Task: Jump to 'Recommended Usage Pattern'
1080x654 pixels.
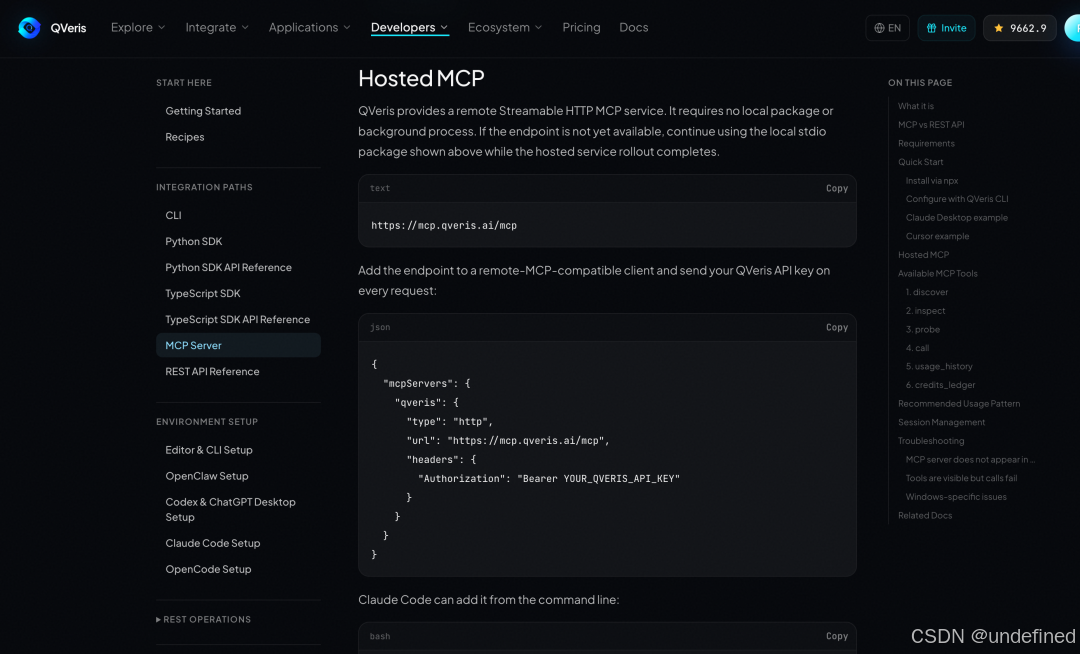Action: [959, 403]
